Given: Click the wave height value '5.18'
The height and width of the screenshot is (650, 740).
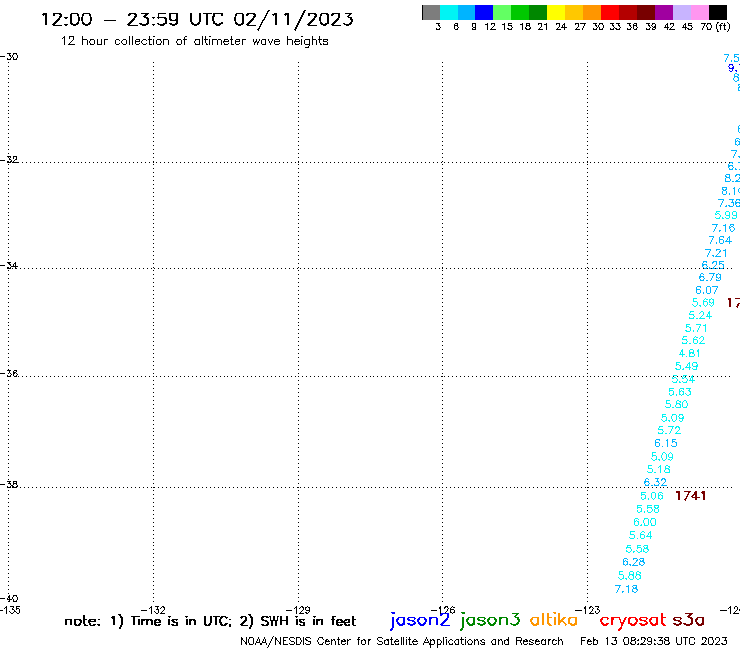Looking at the screenshot, I should coord(658,470).
